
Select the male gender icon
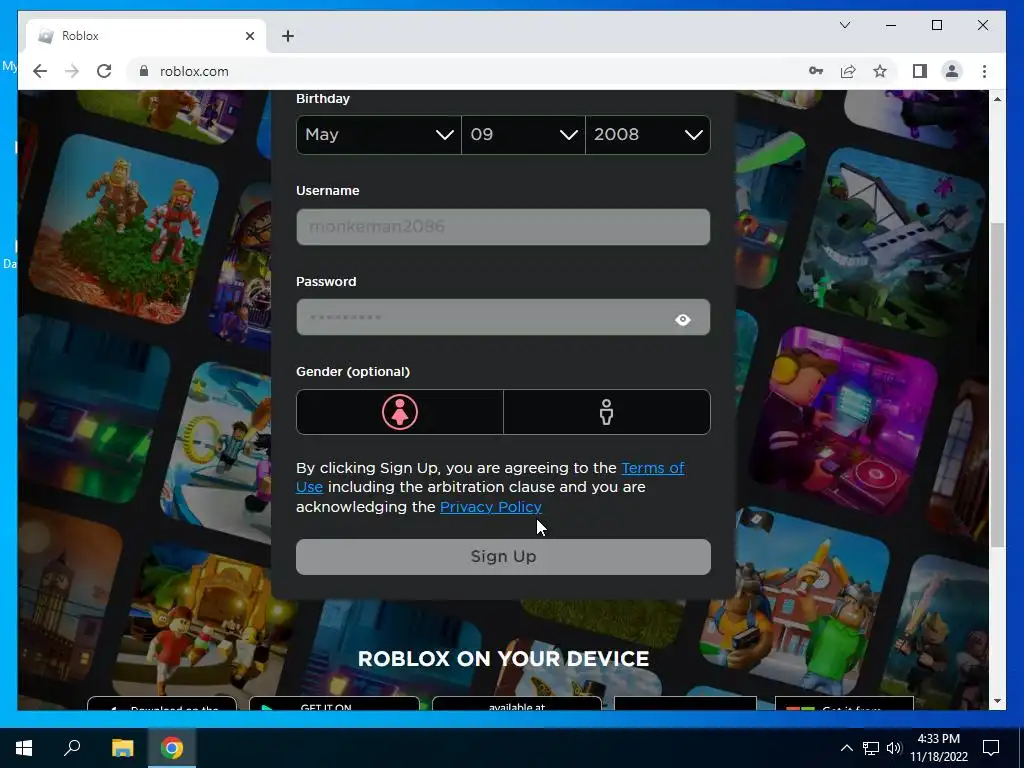pos(607,412)
